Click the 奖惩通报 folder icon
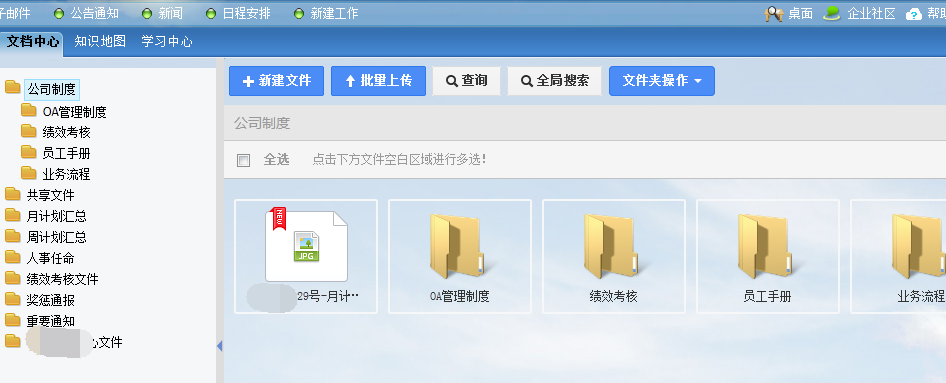 (x=13, y=299)
